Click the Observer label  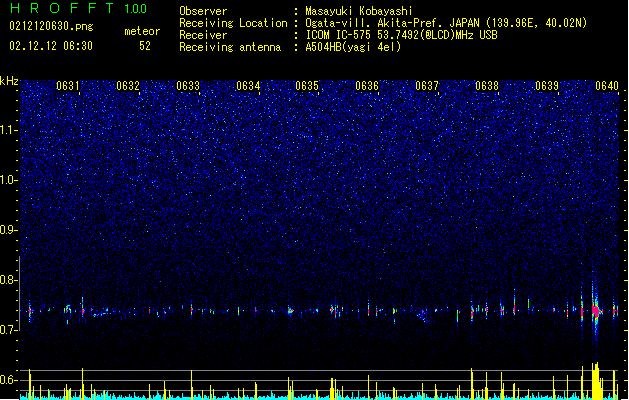pos(203,11)
